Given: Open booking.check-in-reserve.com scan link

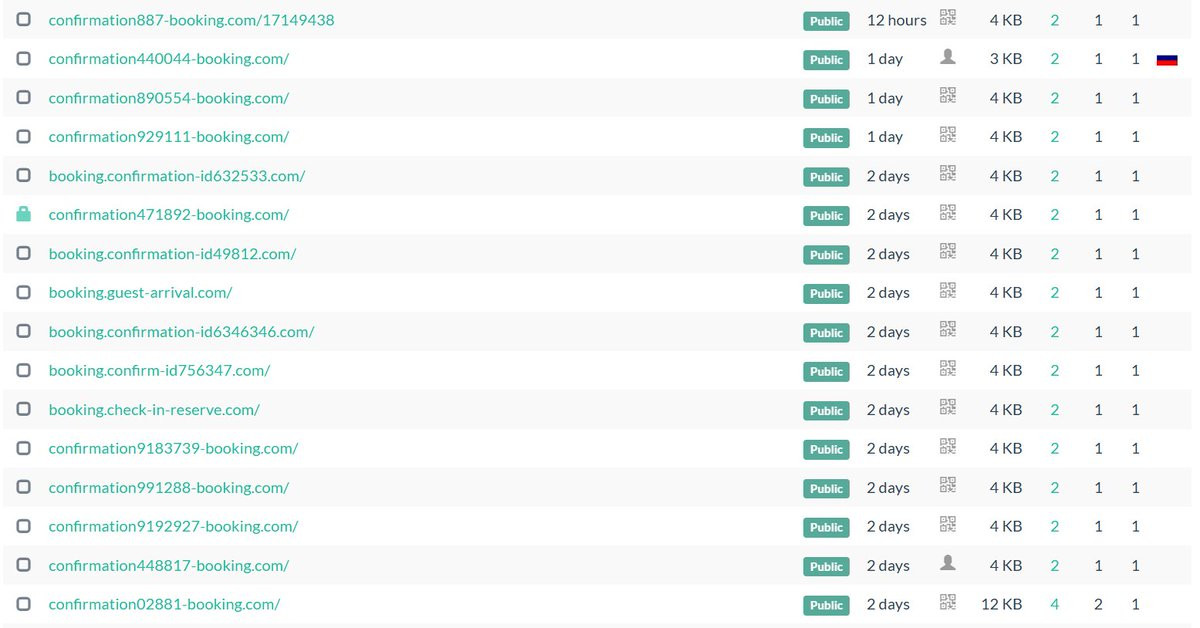Looking at the screenshot, I should 154,410.
